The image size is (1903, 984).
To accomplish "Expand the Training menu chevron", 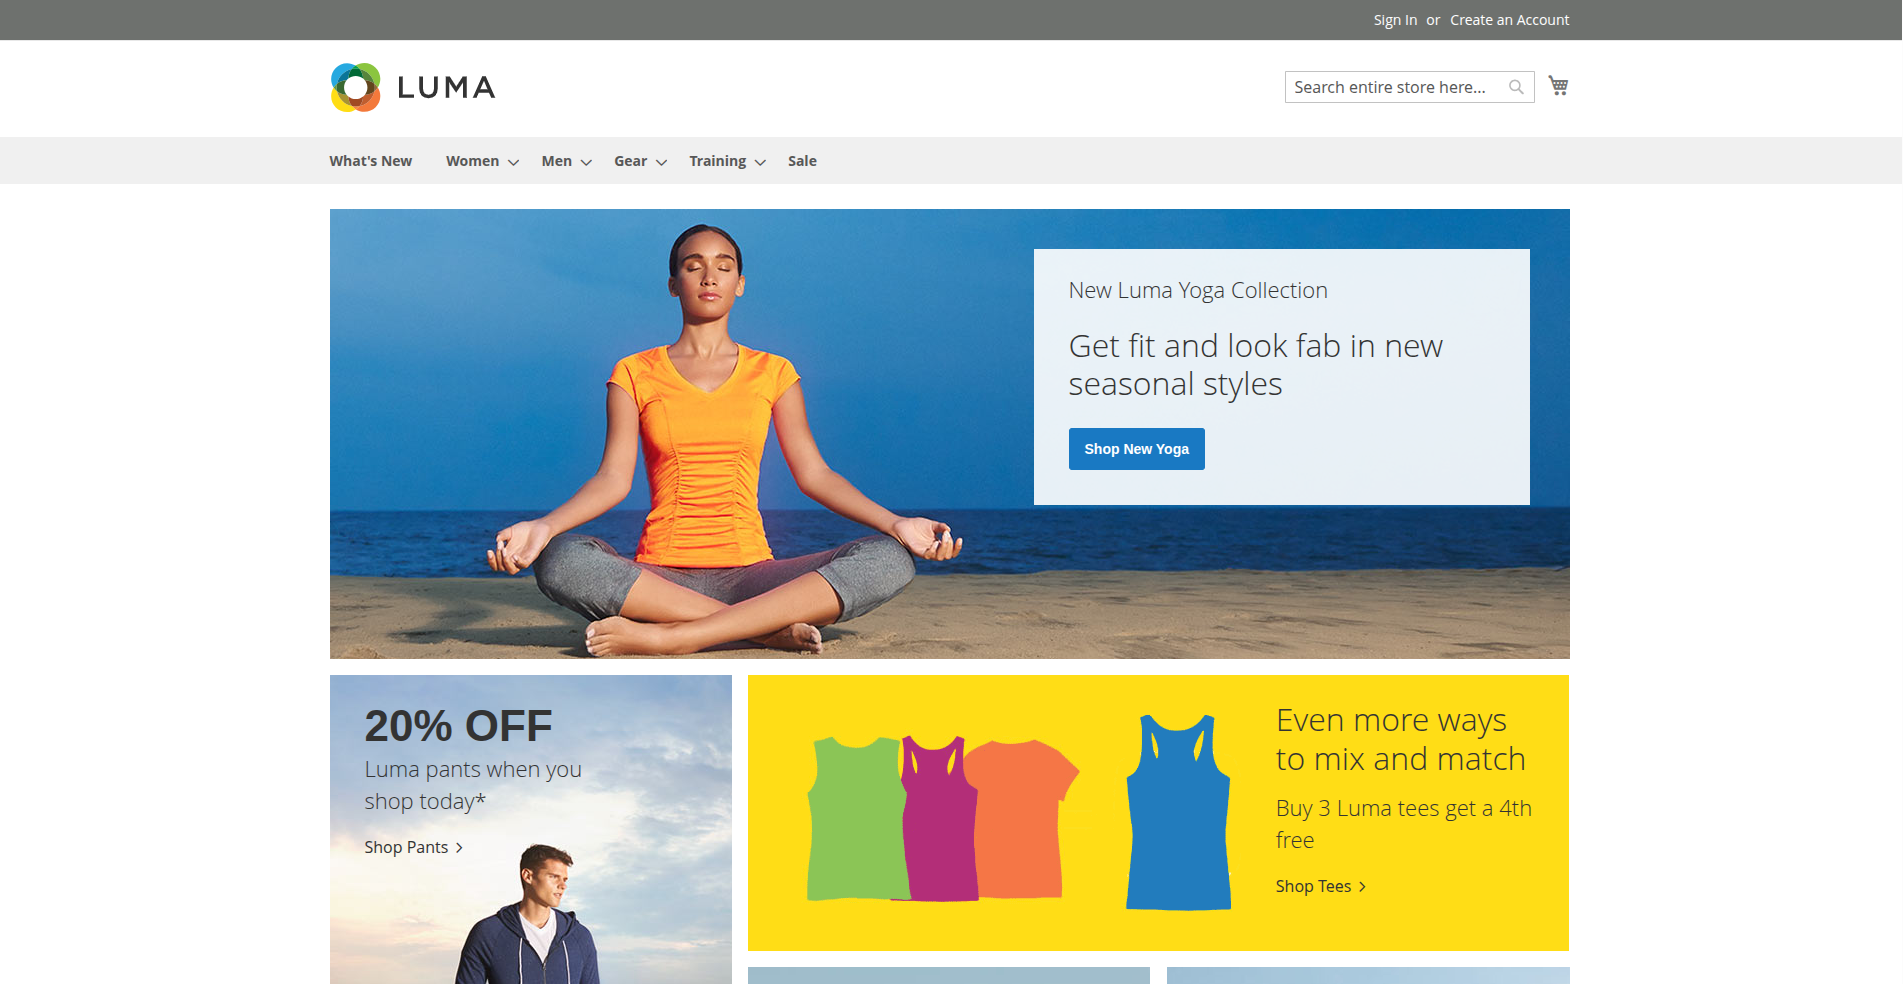I will (x=760, y=162).
